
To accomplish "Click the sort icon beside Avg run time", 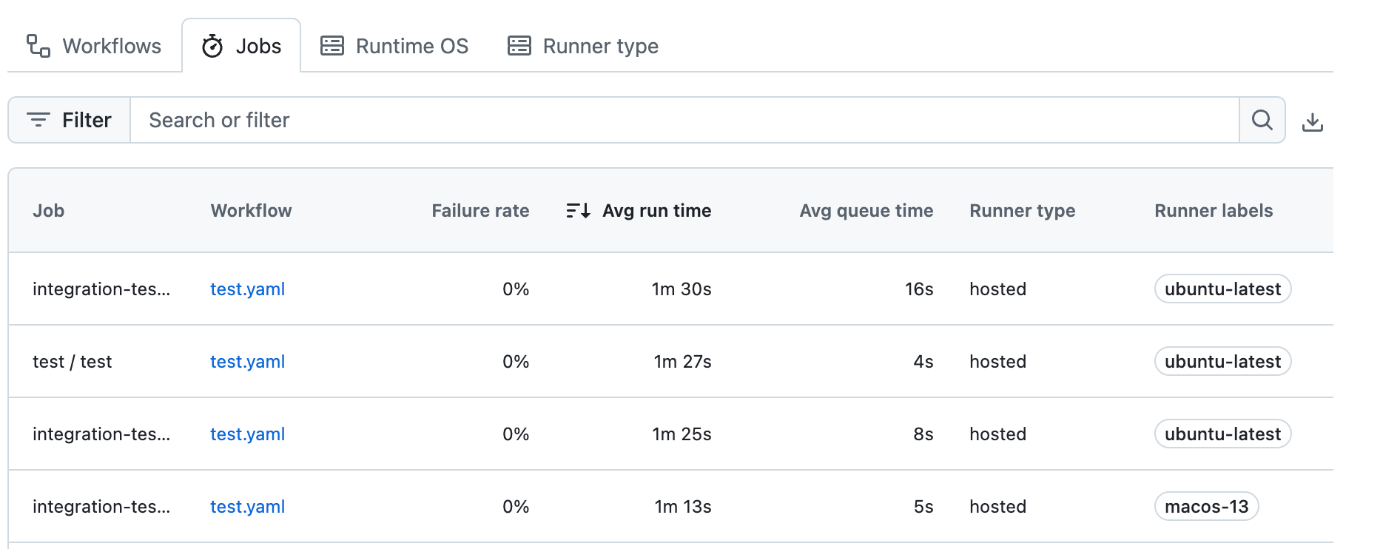I will tap(578, 210).
